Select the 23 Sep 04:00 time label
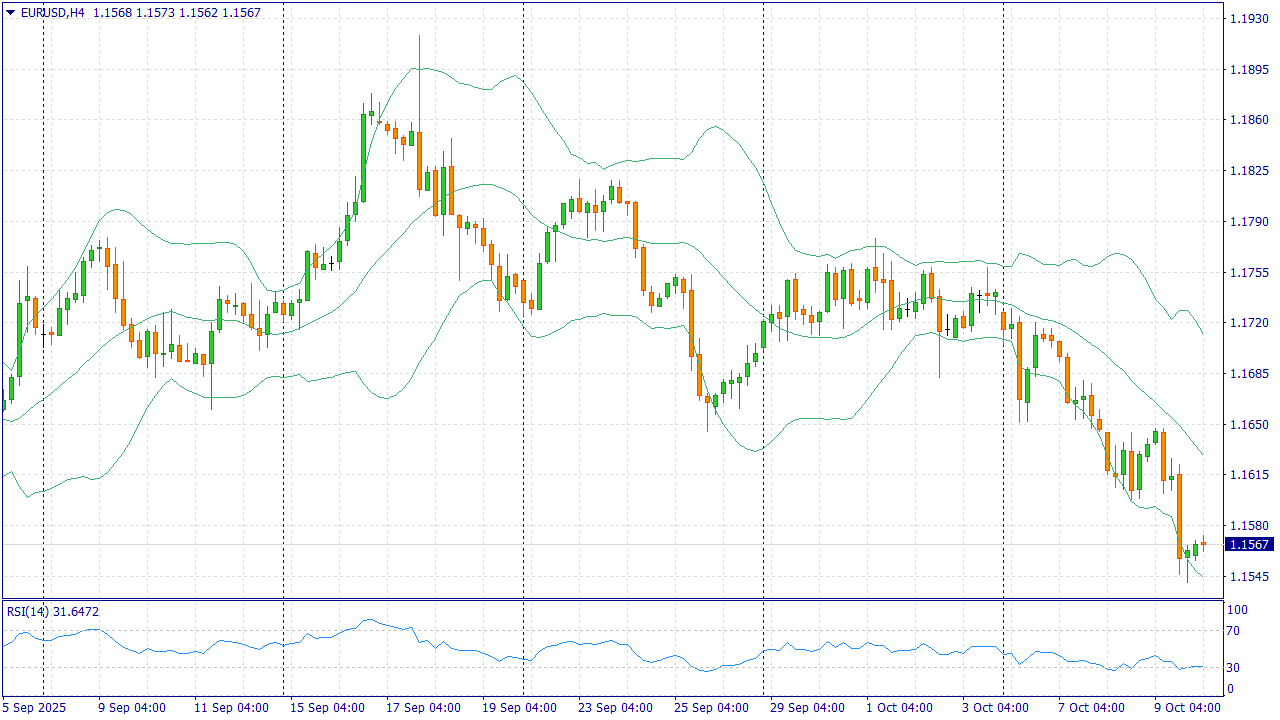 tap(615, 707)
